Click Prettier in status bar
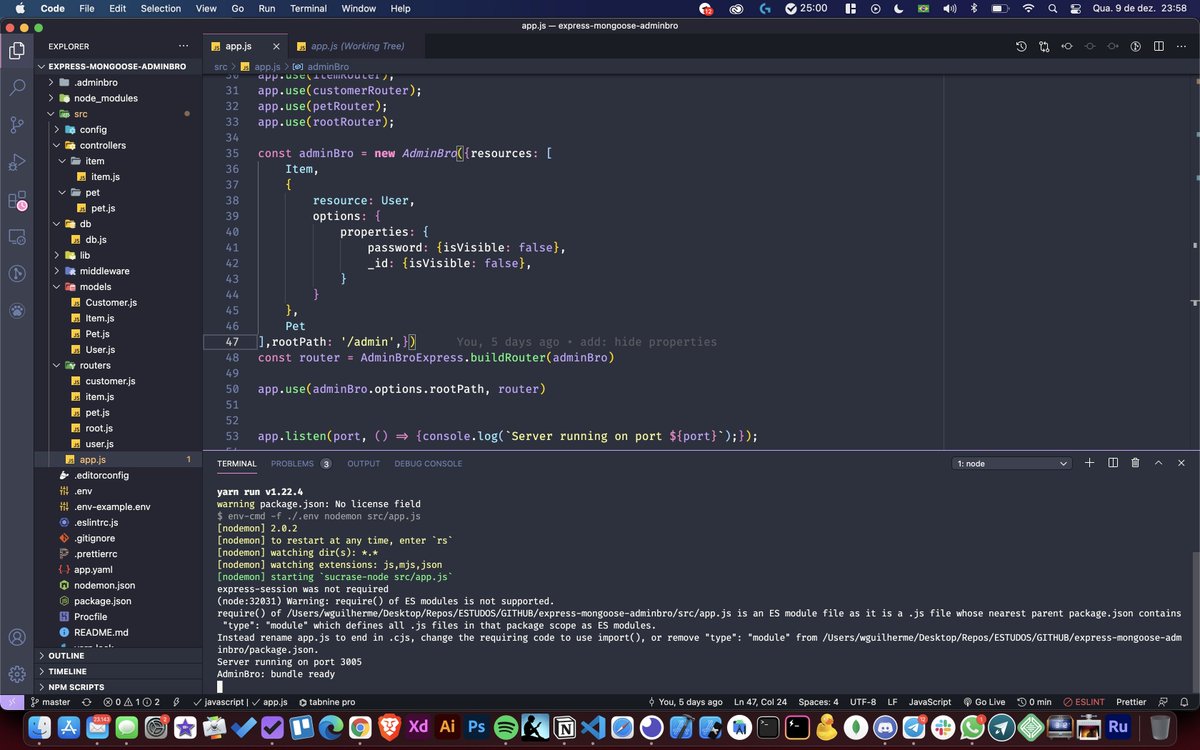This screenshot has height=750, width=1200. 1131,702
